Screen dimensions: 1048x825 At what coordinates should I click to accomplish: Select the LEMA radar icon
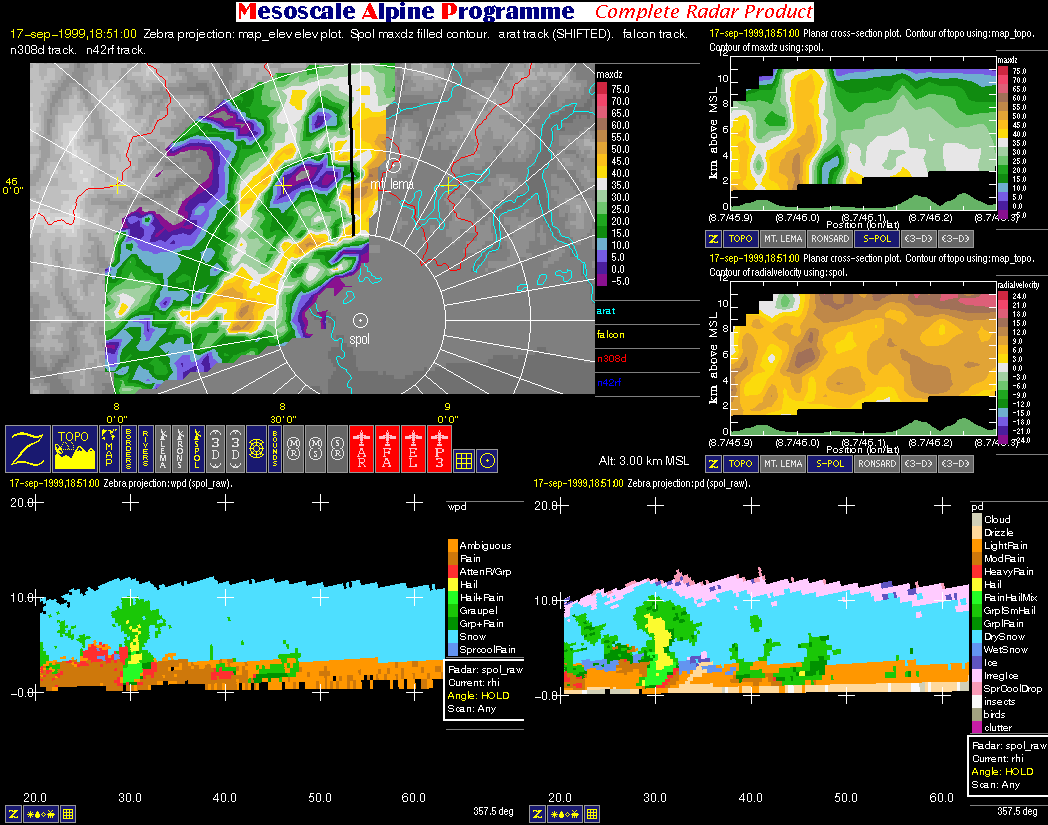pyautogui.click(x=164, y=449)
